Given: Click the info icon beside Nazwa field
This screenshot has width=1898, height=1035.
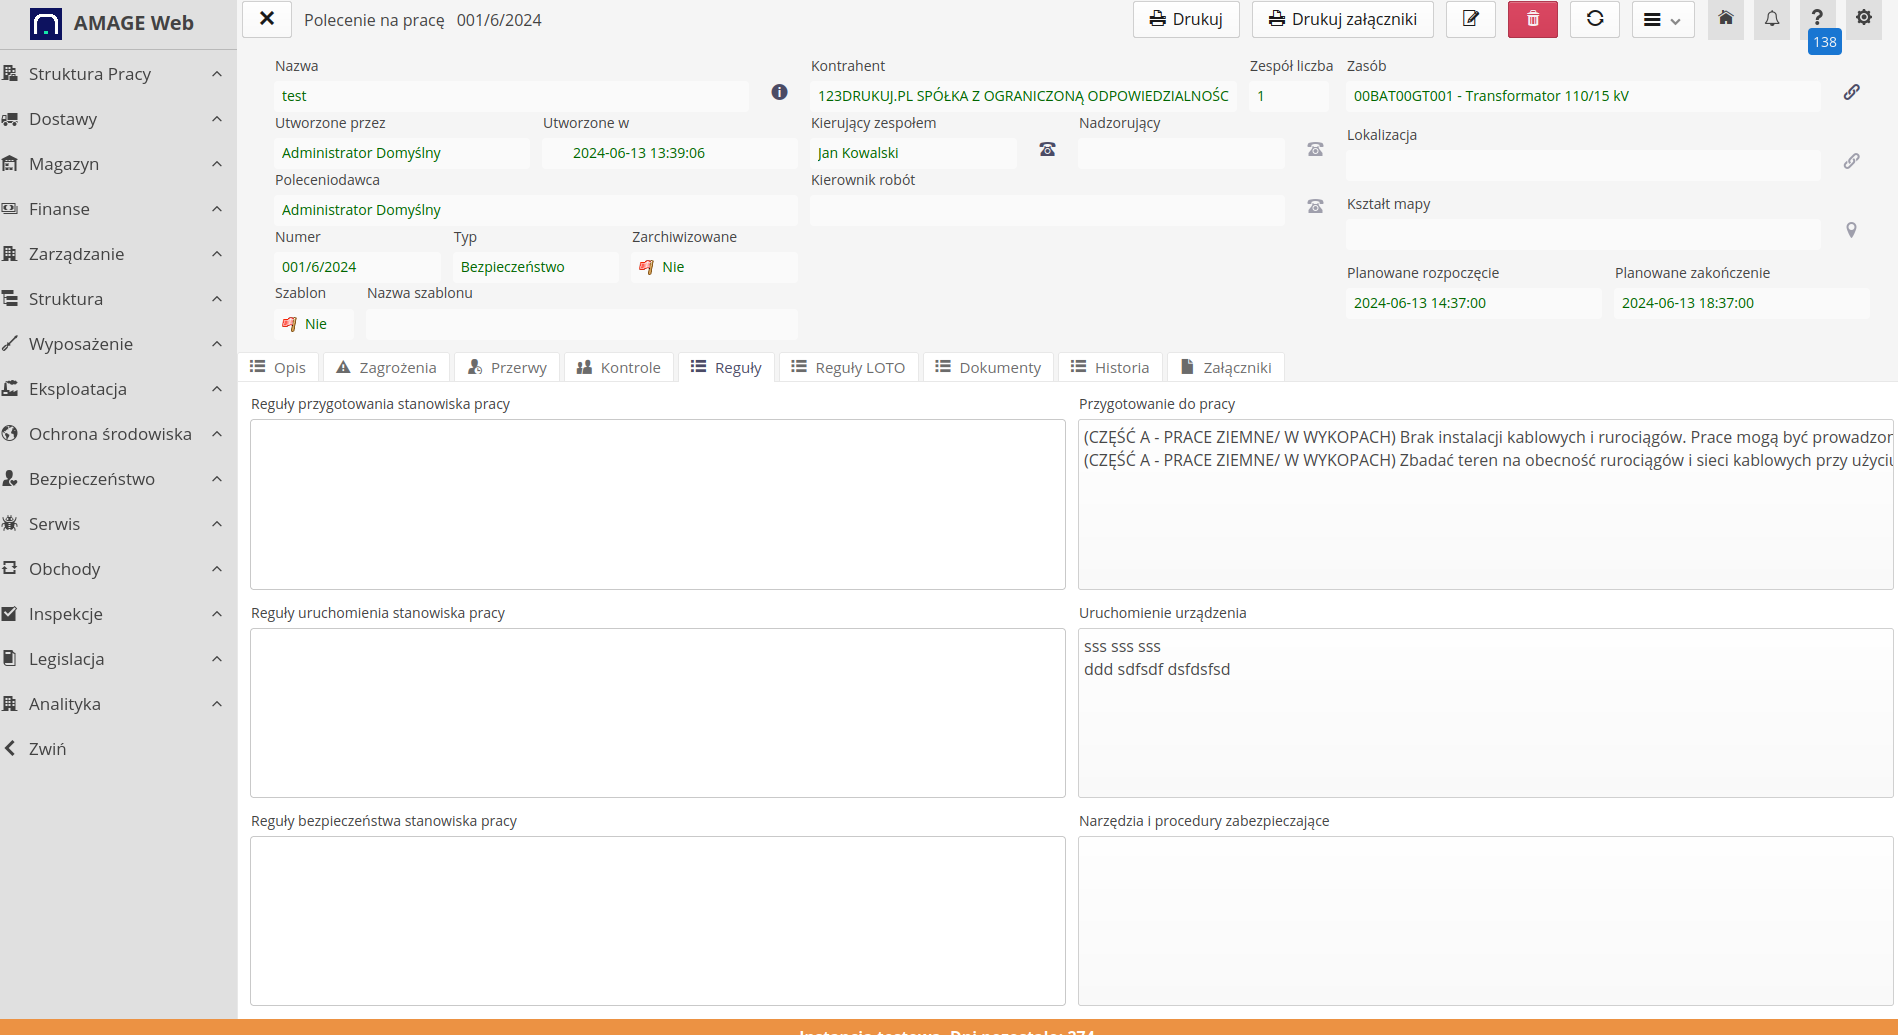Looking at the screenshot, I should pyautogui.click(x=779, y=92).
